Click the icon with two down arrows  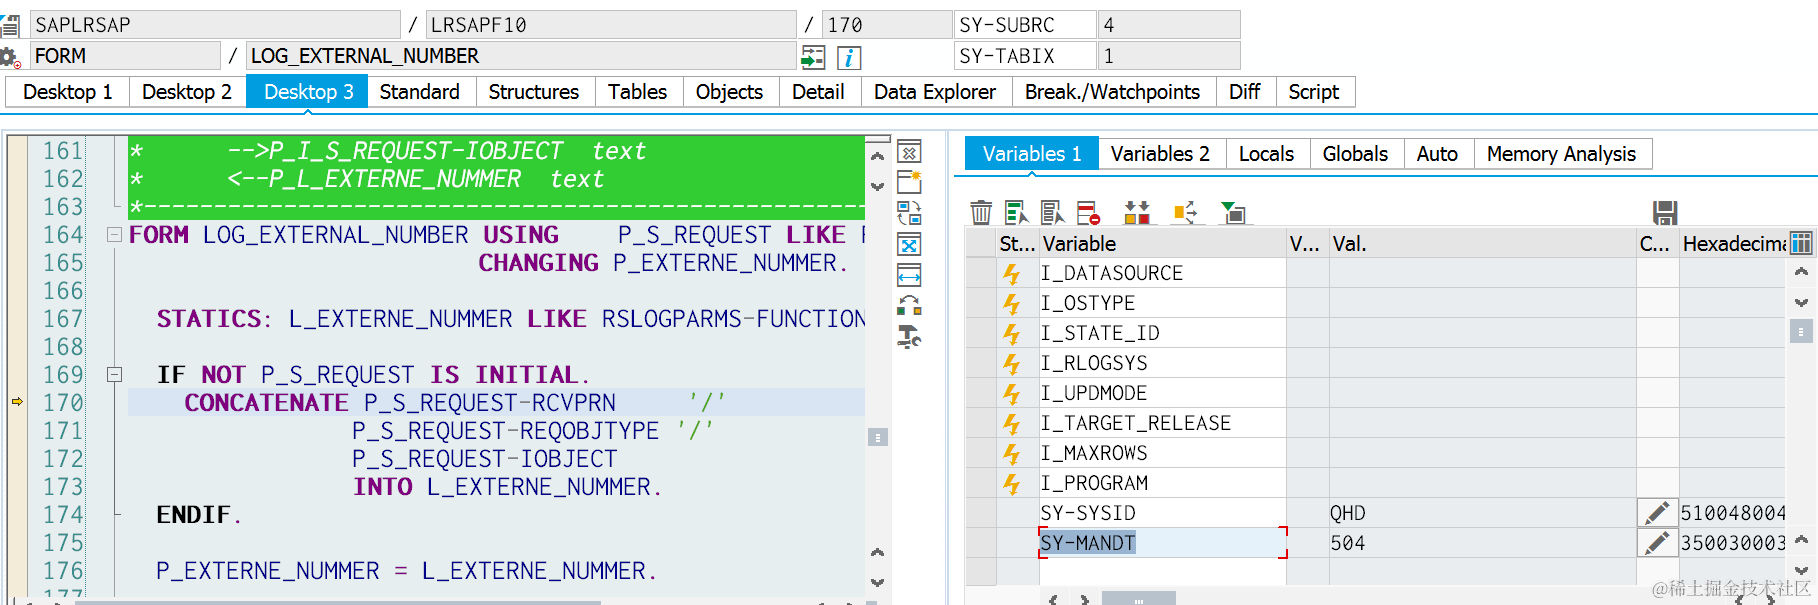point(1137,212)
